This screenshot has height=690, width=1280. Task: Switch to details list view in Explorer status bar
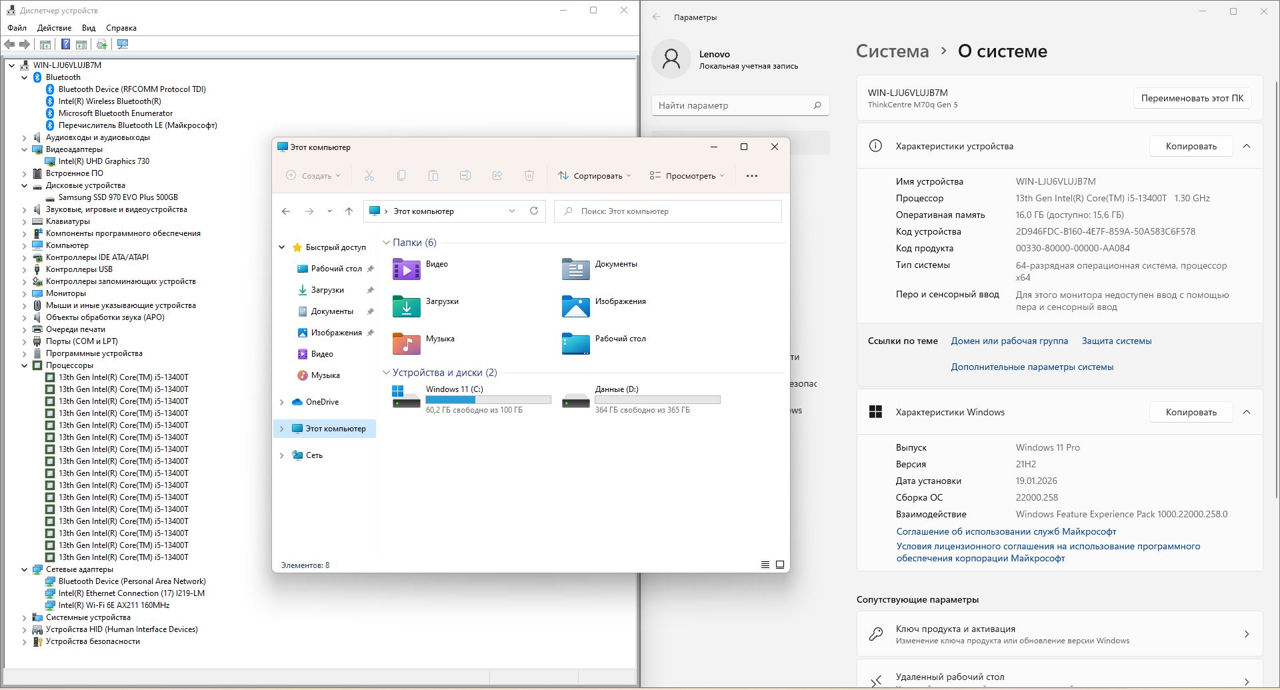pyautogui.click(x=765, y=565)
